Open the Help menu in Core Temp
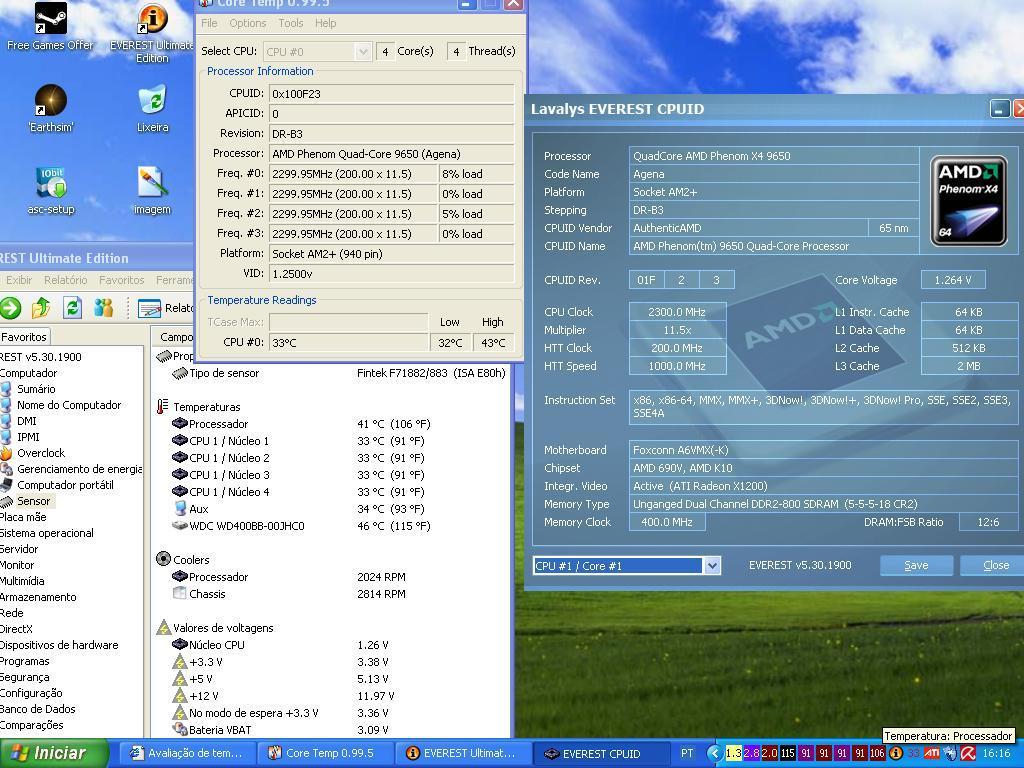The height and width of the screenshot is (768, 1024). pyautogui.click(x=325, y=23)
